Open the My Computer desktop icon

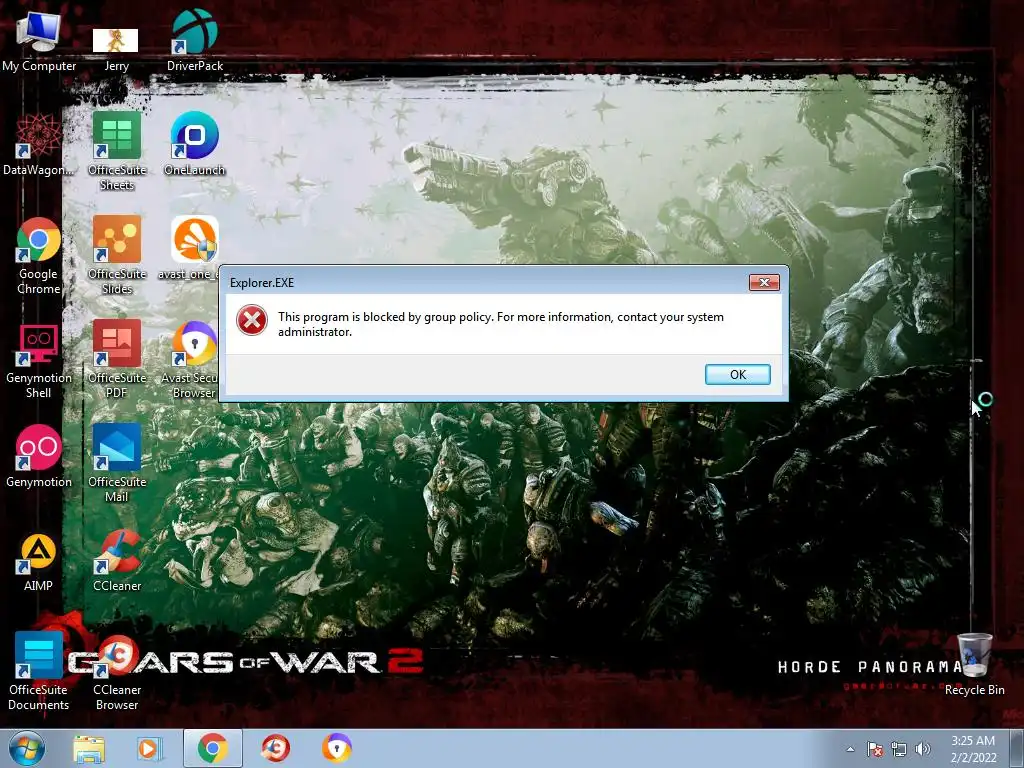click(39, 41)
